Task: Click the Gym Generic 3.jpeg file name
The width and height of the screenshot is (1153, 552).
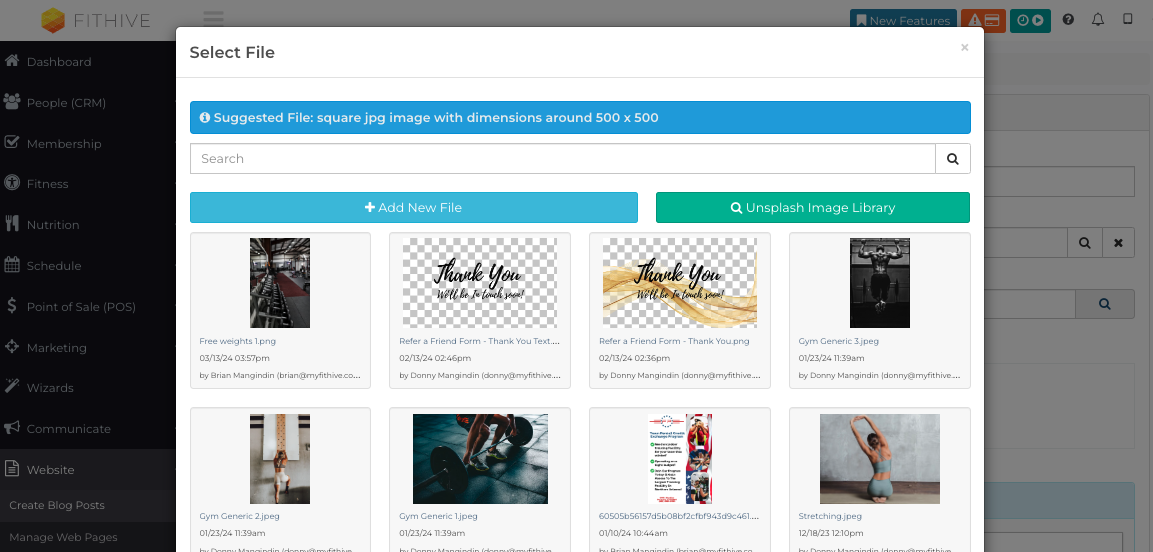Action: [x=838, y=341]
